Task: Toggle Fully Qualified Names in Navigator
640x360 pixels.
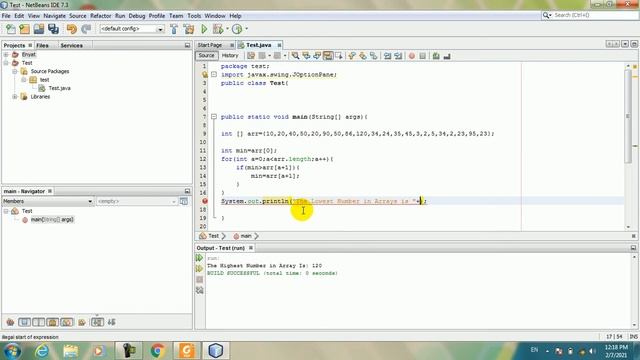Action: tap(82, 322)
